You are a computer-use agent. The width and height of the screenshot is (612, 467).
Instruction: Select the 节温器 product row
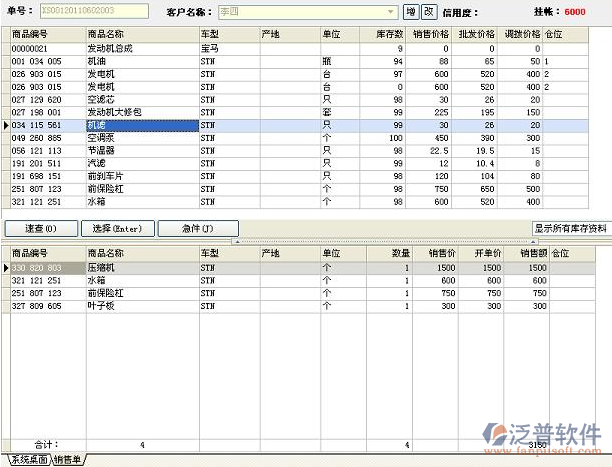click(x=110, y=150)
